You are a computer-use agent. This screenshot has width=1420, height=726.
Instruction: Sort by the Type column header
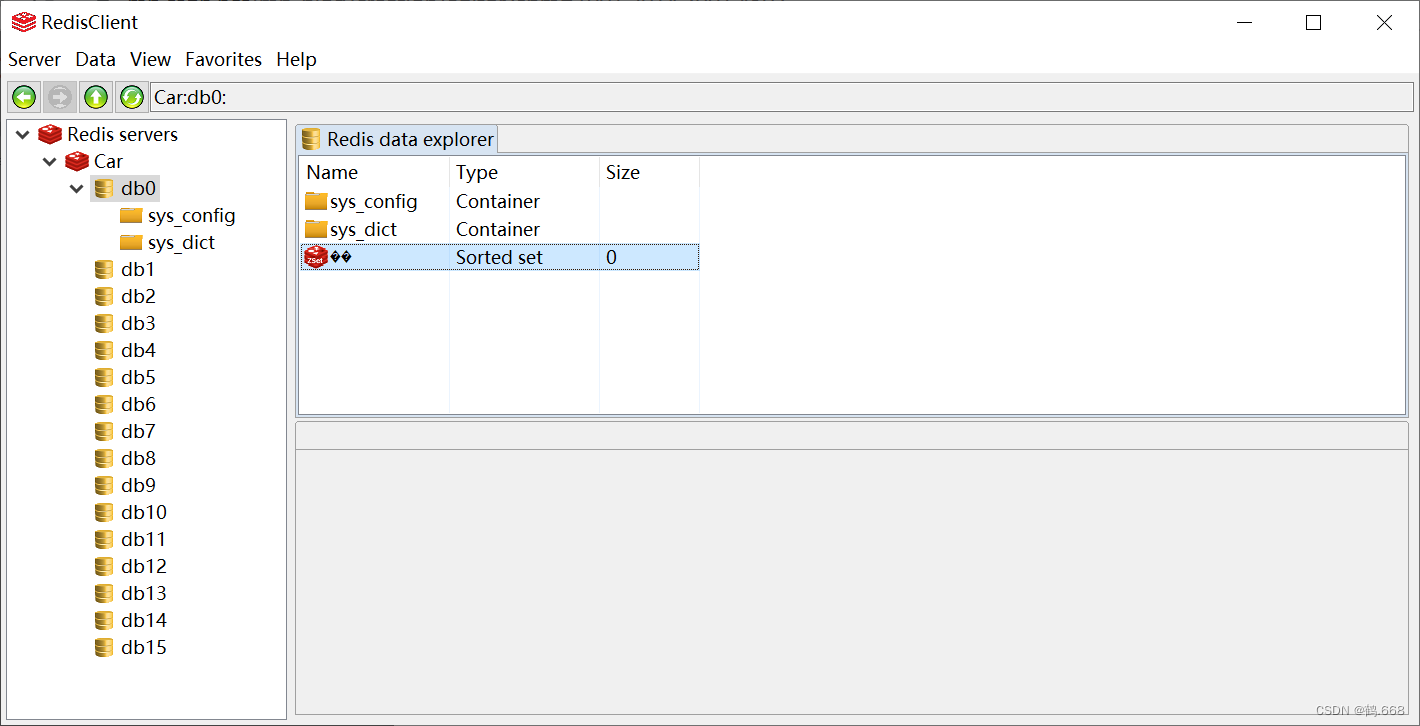coord(524,172)
